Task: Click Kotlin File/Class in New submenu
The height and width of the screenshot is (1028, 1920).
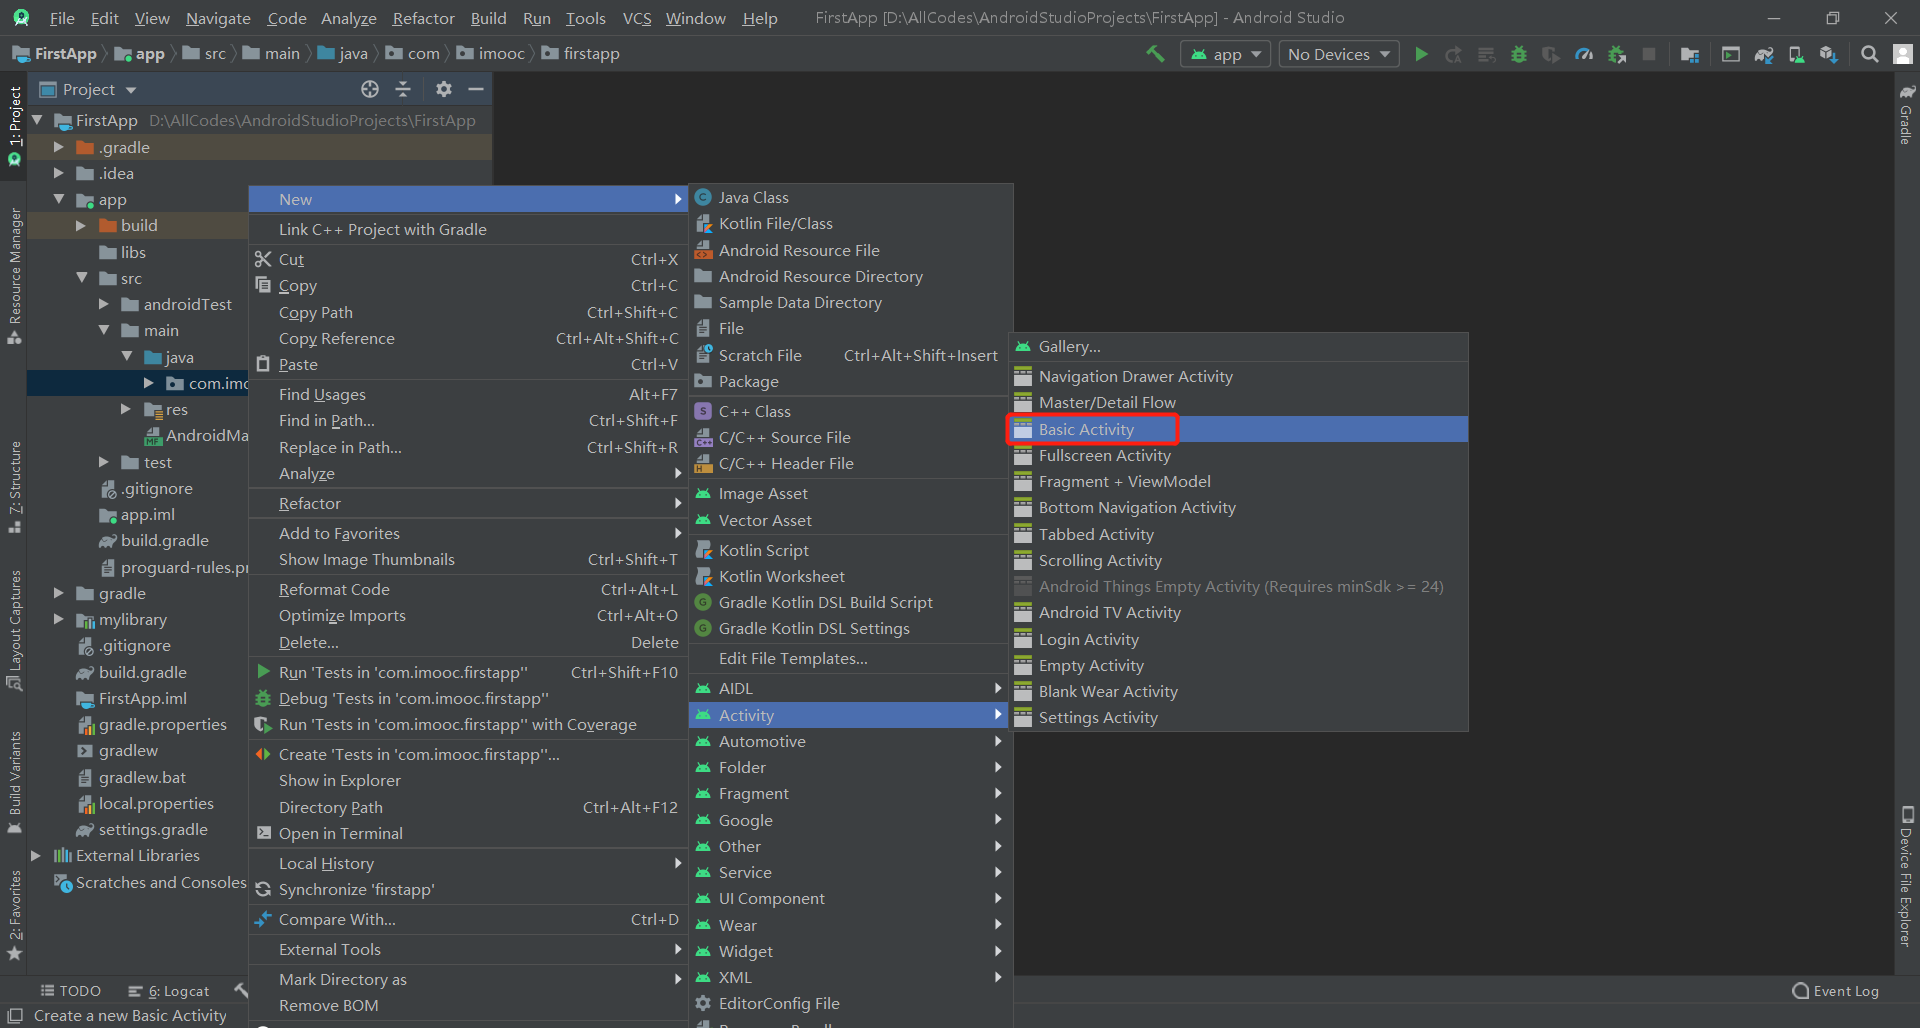Action: point(851,223)
